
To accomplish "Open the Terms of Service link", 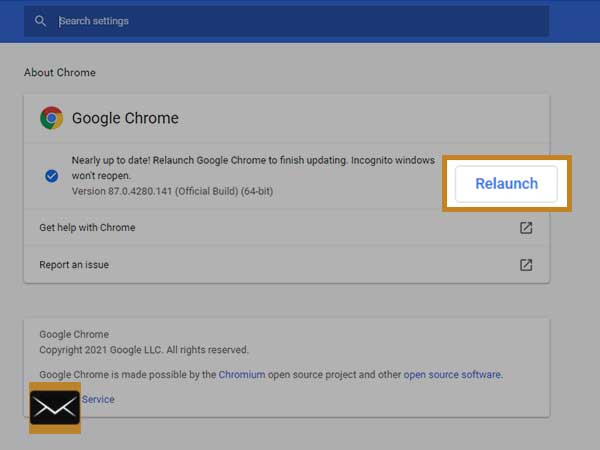I will click(98, 399).
